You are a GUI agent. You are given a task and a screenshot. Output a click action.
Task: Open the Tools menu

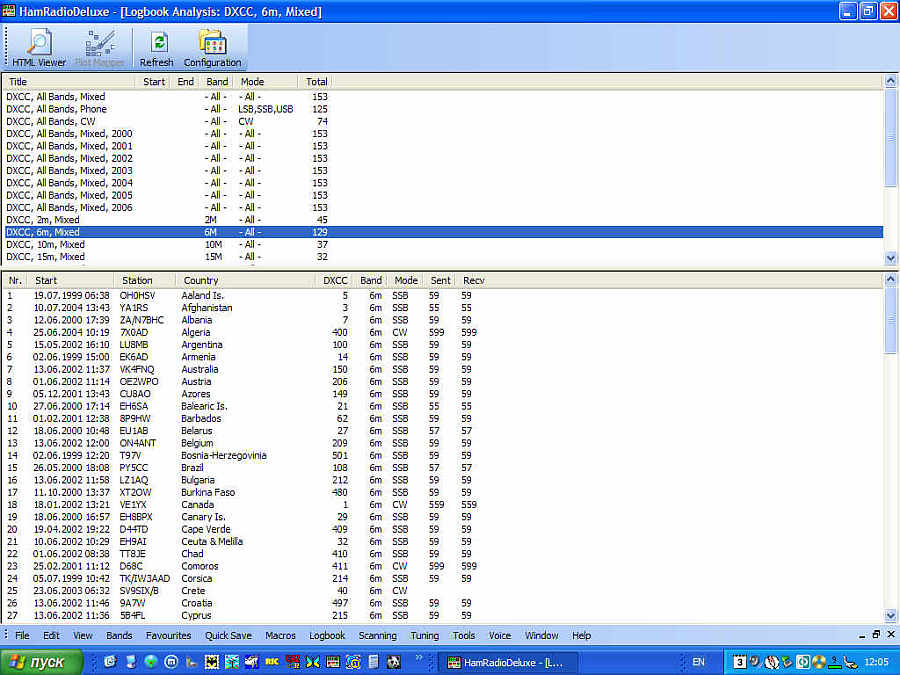coord(464,635)
